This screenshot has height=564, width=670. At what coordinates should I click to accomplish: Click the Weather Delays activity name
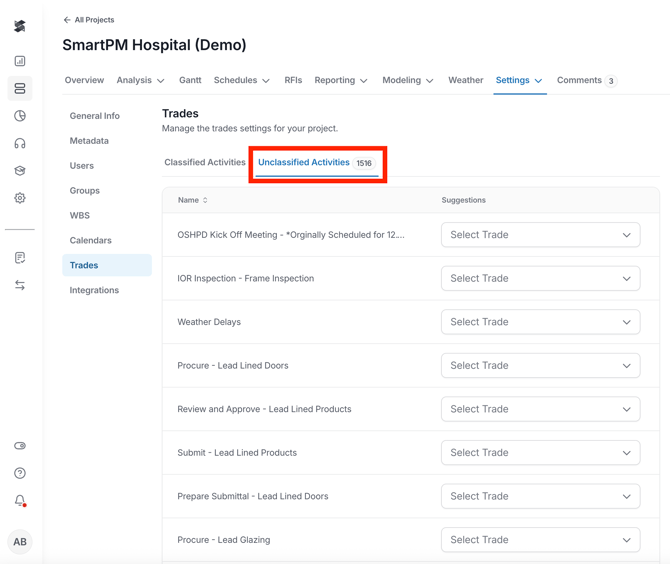pyautogui.click(x=209, y=322)
